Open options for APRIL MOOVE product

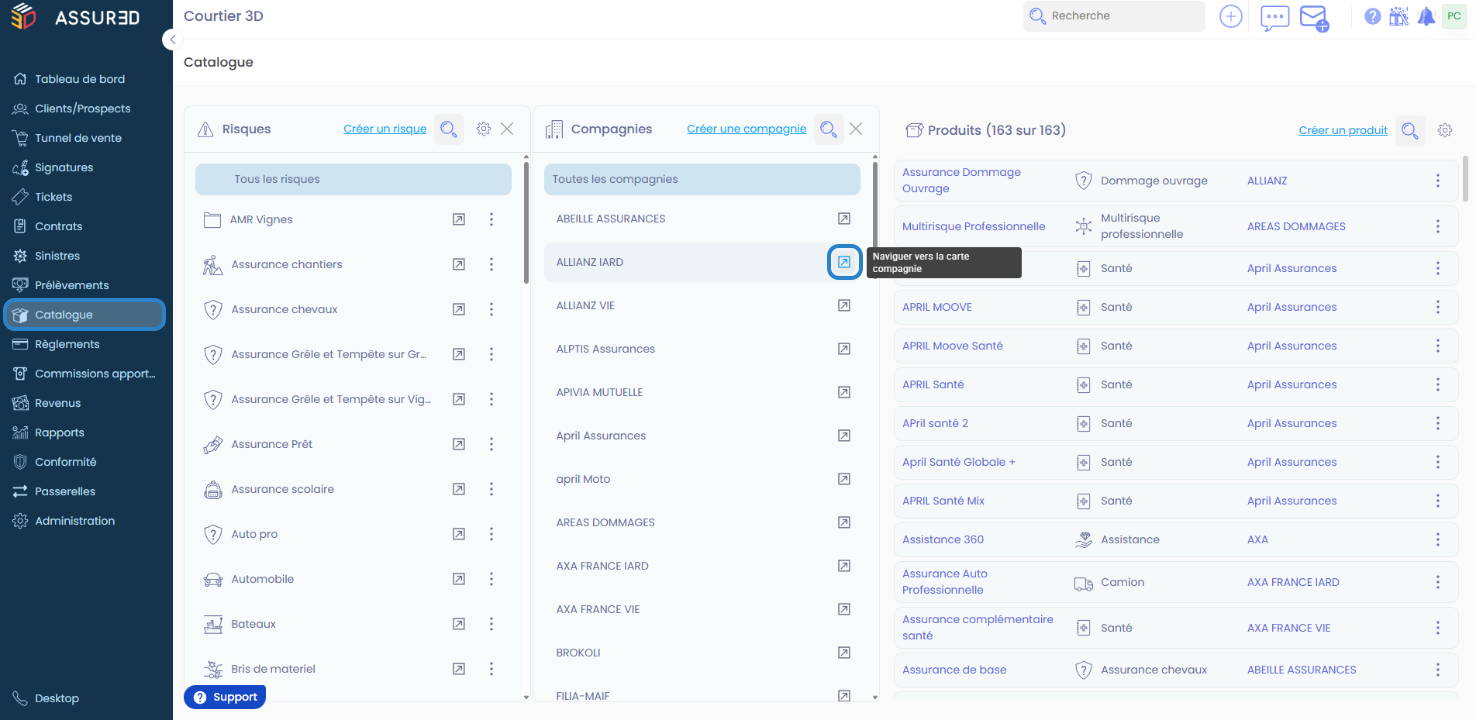(1438, 307)
